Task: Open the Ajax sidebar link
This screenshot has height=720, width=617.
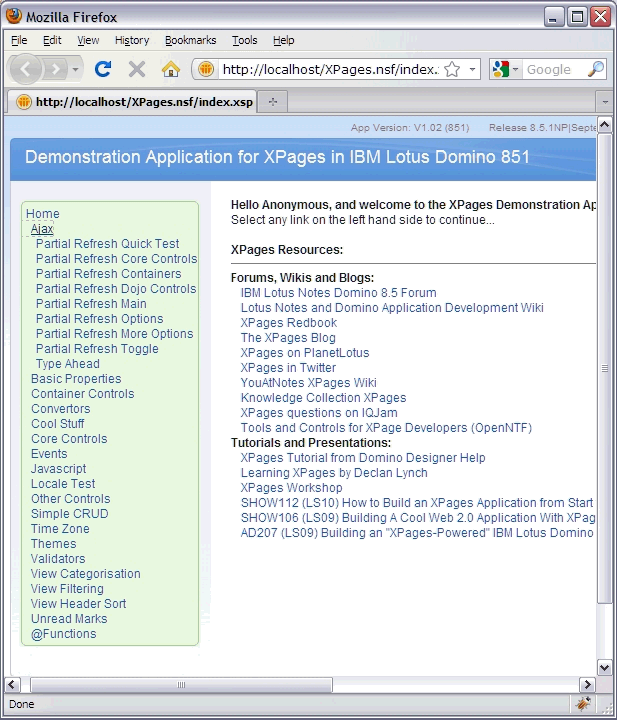Action: [42, 229]
